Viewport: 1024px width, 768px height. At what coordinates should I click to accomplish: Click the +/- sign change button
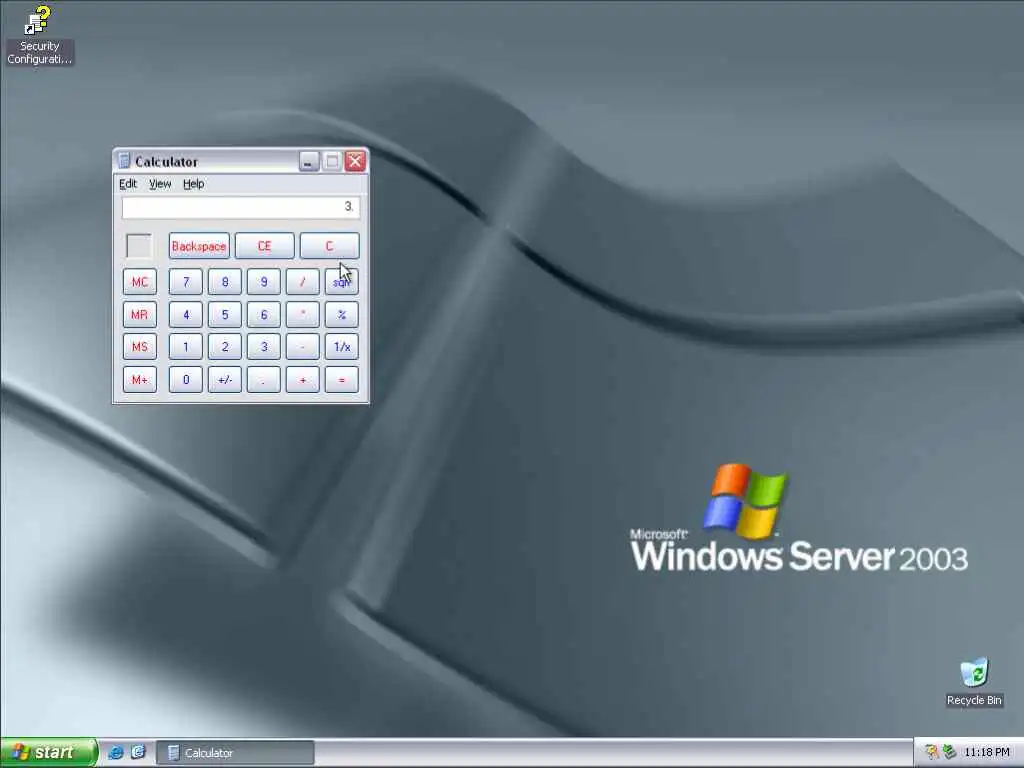[x=225, y=379]
